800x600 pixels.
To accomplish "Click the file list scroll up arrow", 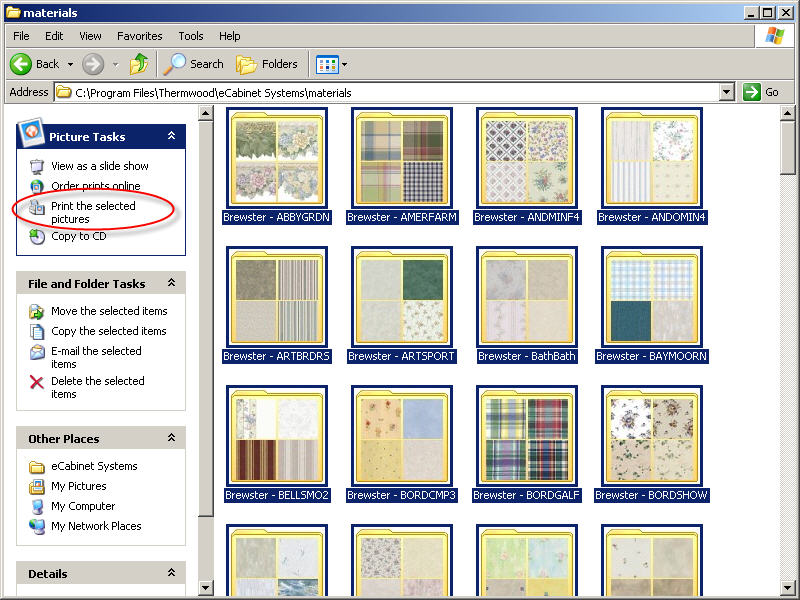I will (788, 113).
